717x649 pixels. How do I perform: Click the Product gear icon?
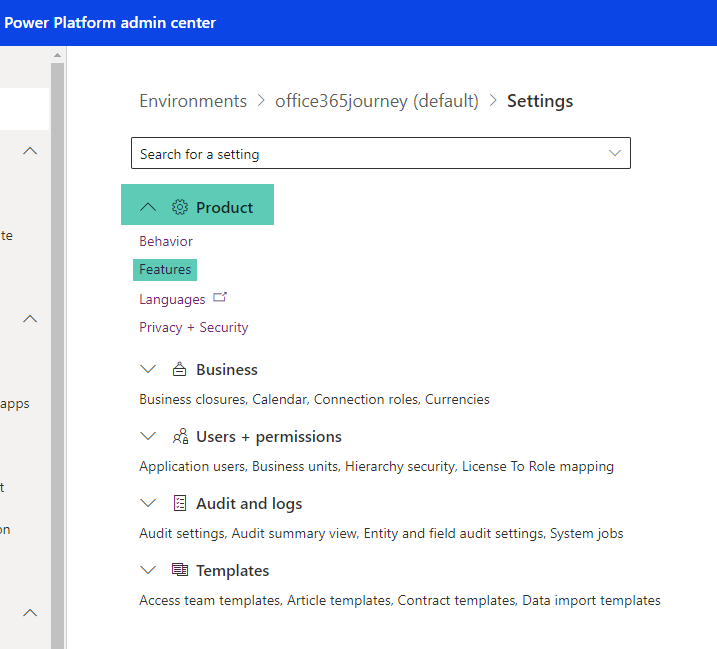pyautogui.click(x=180, y=207)
